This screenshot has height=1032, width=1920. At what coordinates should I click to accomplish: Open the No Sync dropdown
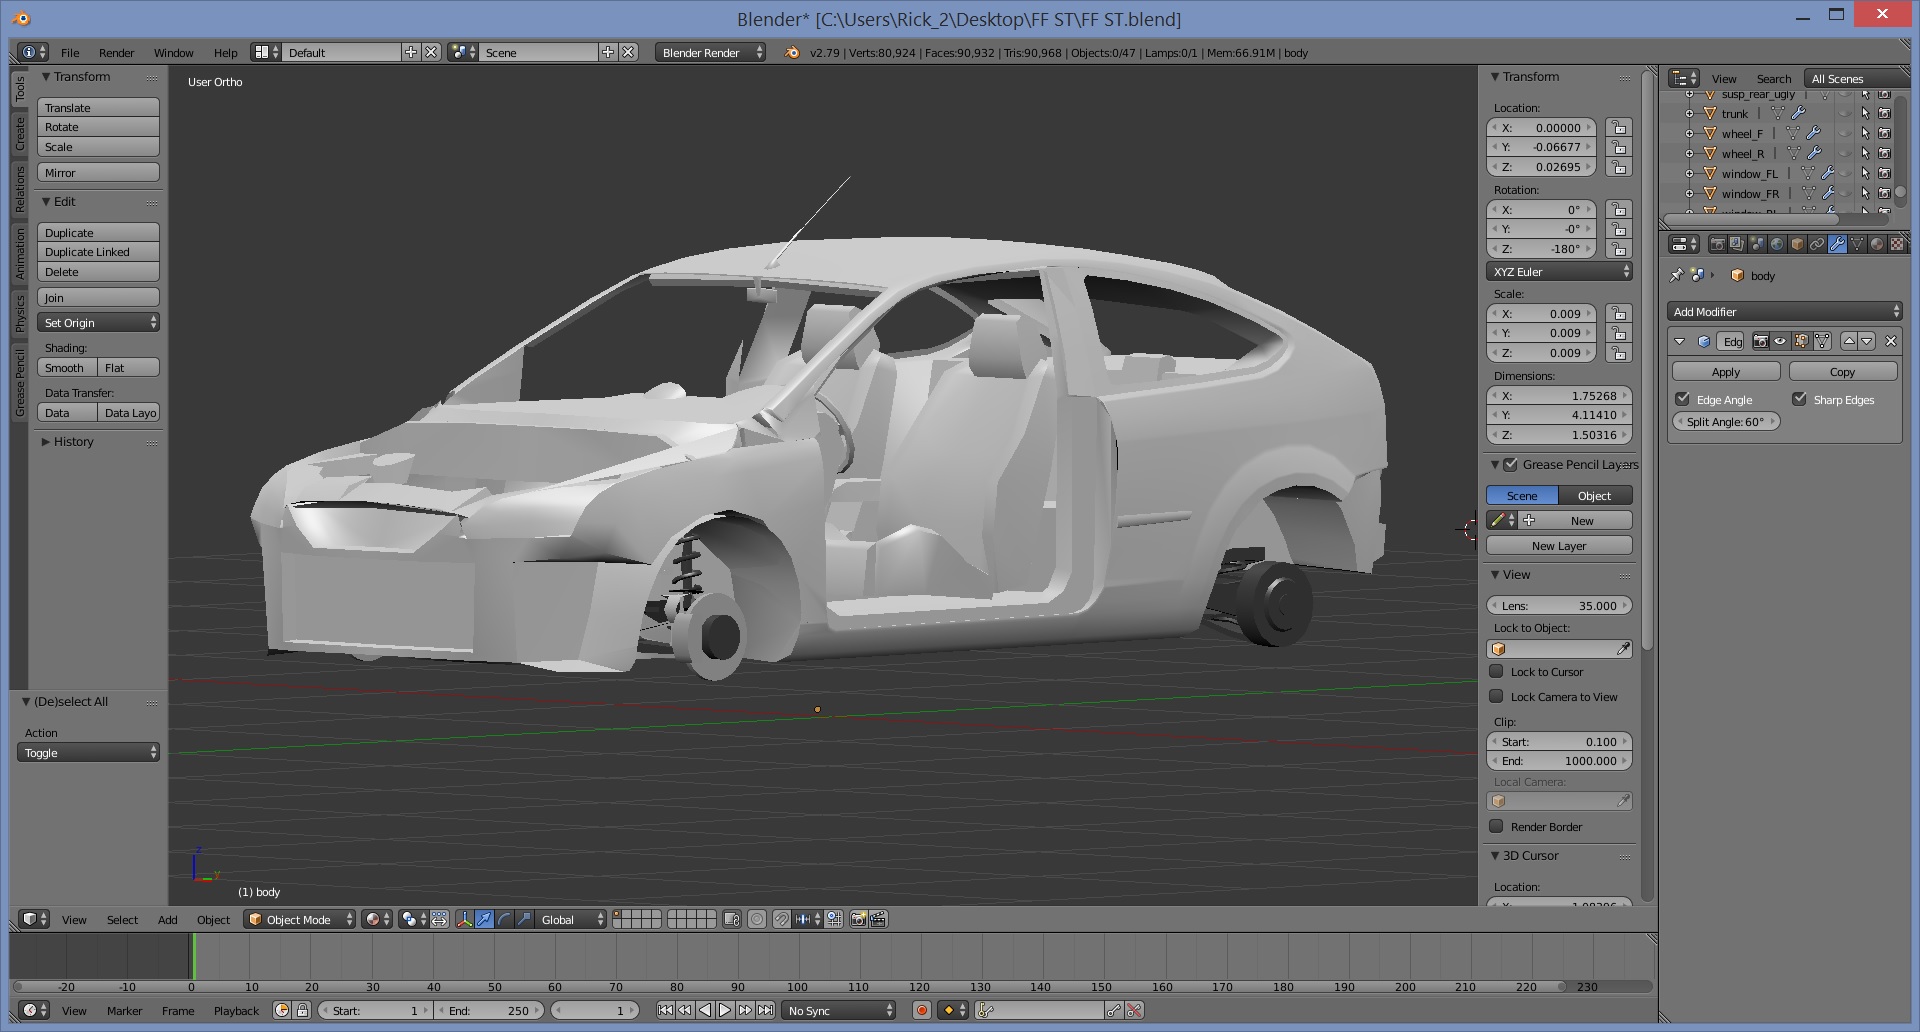(839, 1010)
